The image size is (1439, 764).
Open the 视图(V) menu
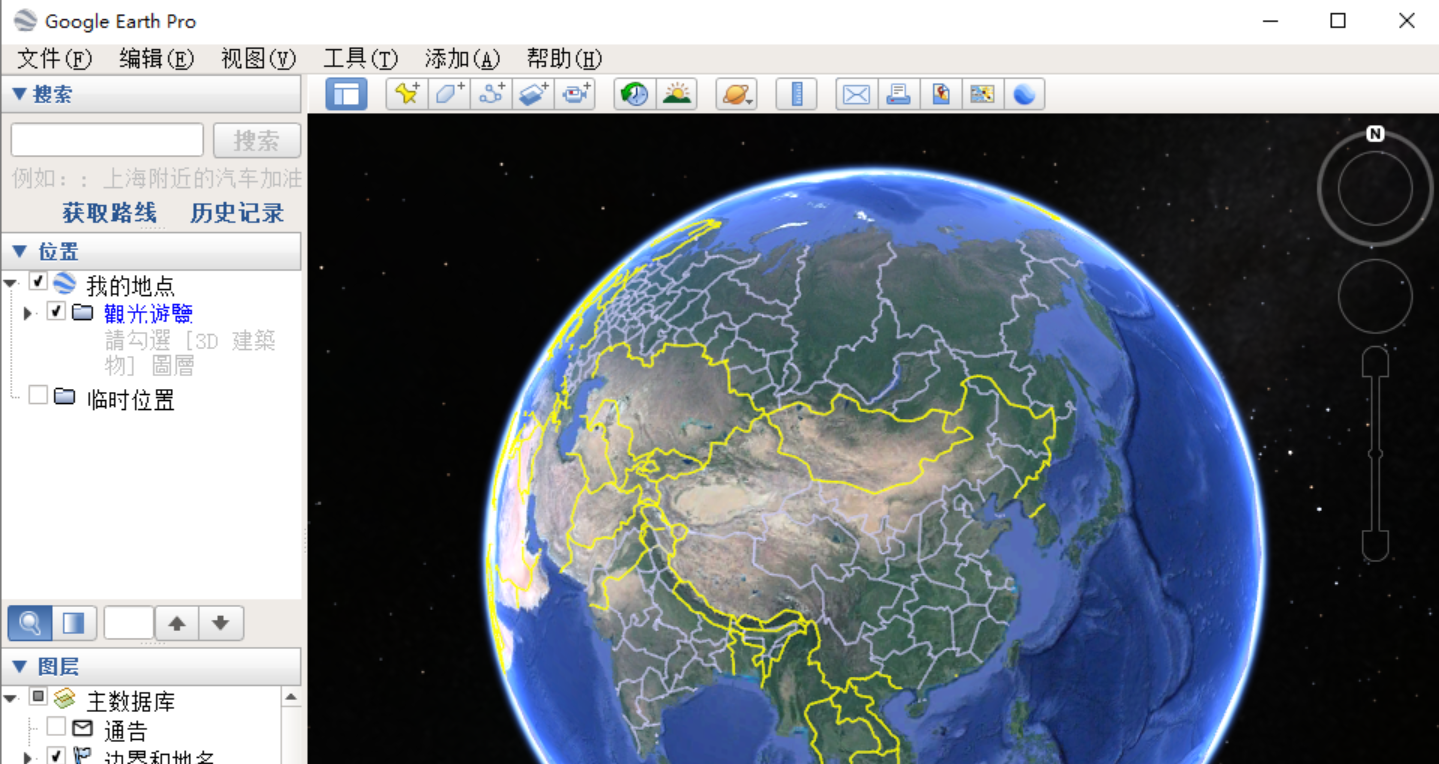(259, 59)
